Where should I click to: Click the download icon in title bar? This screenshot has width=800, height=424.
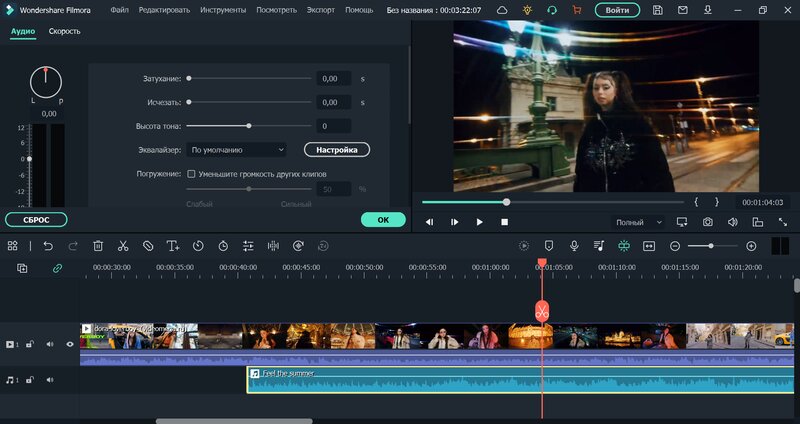708,10
